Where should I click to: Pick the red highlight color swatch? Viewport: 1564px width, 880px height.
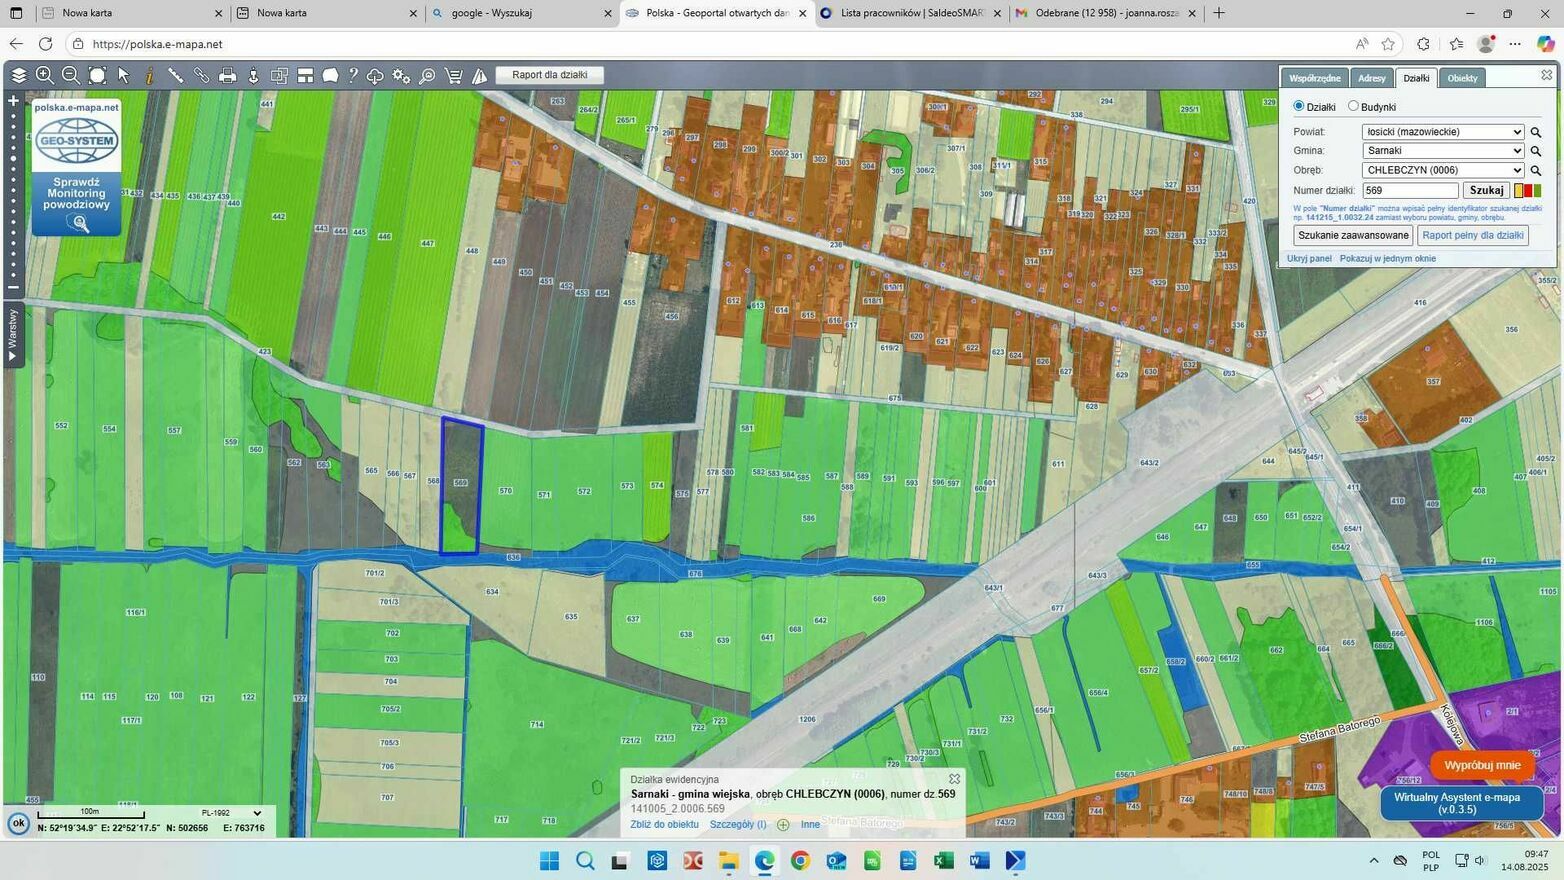point(1527,190)
